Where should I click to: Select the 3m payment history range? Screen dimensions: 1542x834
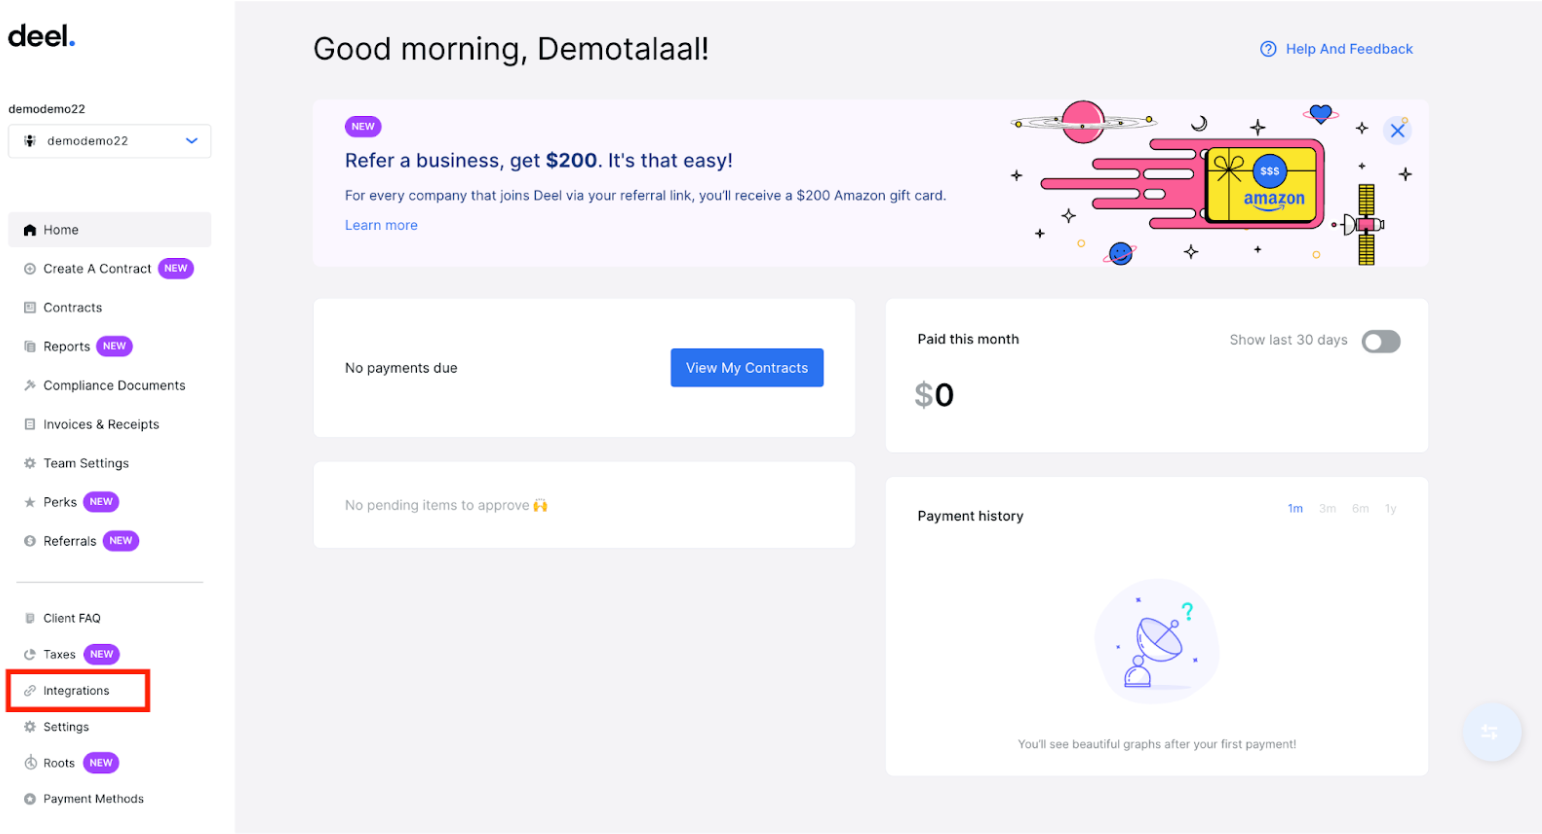click(x=1327, y=509)
